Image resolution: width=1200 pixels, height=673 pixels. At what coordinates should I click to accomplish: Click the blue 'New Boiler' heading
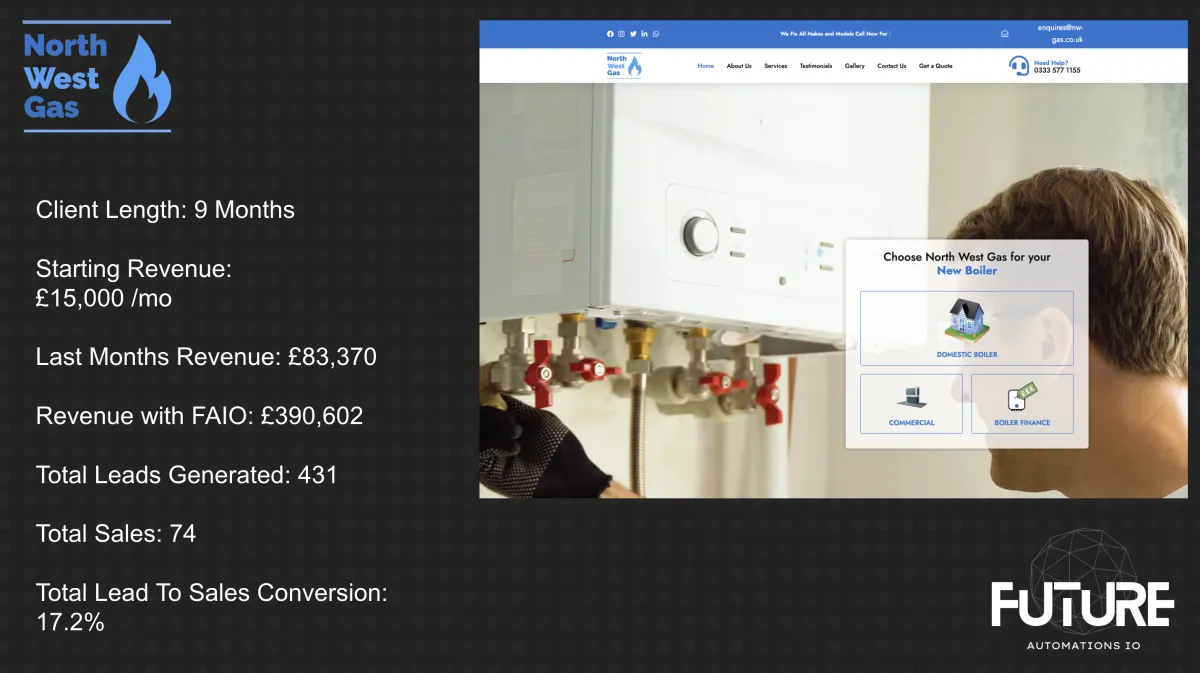pos(967,271)
